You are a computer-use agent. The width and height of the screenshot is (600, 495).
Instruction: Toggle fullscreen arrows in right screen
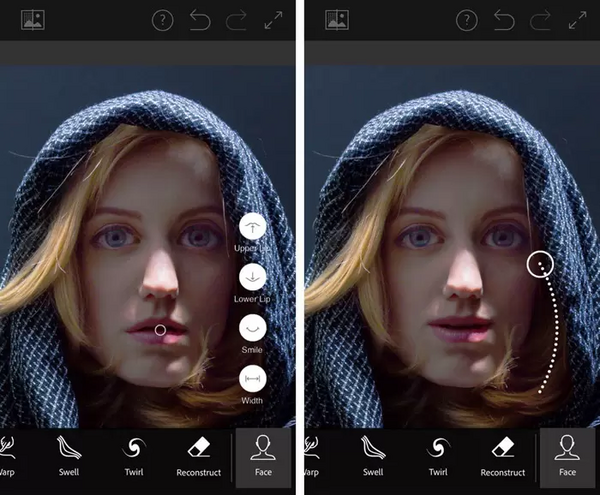[x=578, y=20]
